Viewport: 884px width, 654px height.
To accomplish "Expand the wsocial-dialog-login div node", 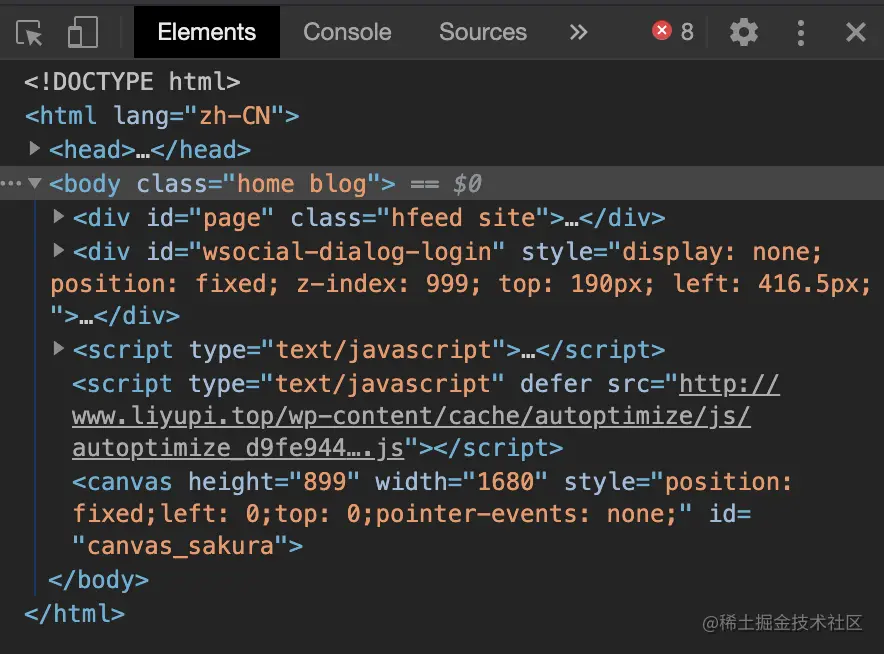I will tap(58, 250).
